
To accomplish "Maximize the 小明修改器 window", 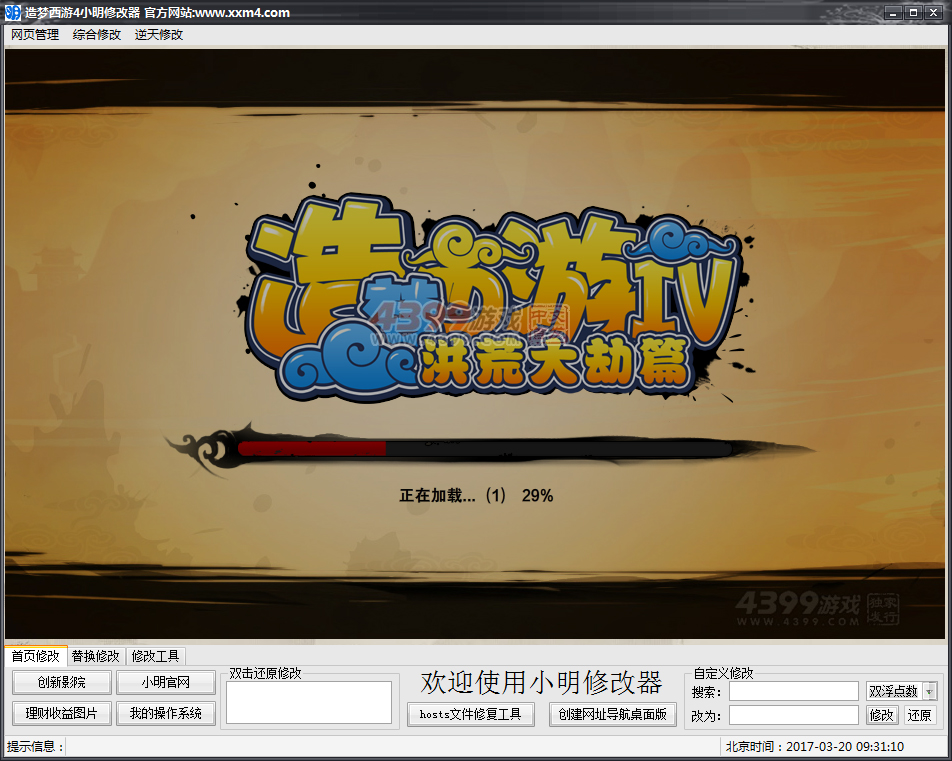I will (x=913, y=12).
